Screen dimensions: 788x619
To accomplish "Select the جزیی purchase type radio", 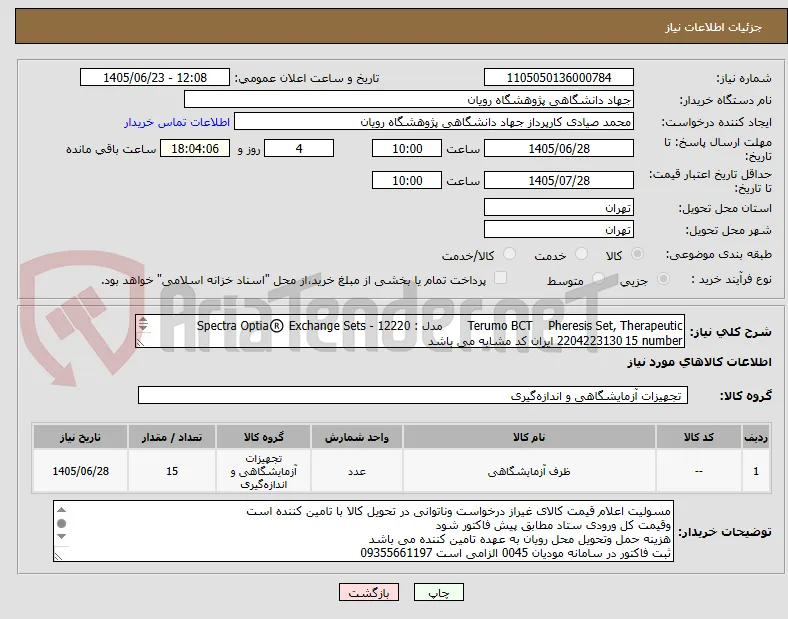I will [x=663, y=279].
